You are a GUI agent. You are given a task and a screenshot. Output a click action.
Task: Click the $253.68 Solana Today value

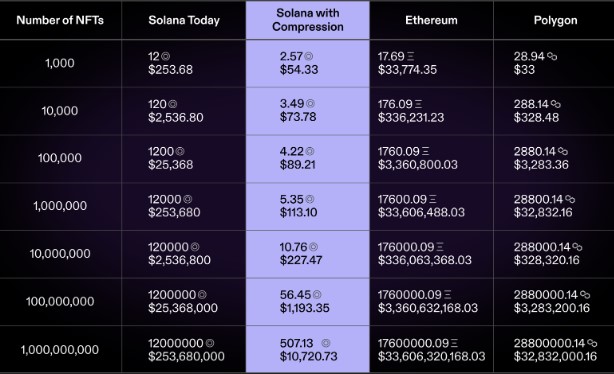click(170, 70)
